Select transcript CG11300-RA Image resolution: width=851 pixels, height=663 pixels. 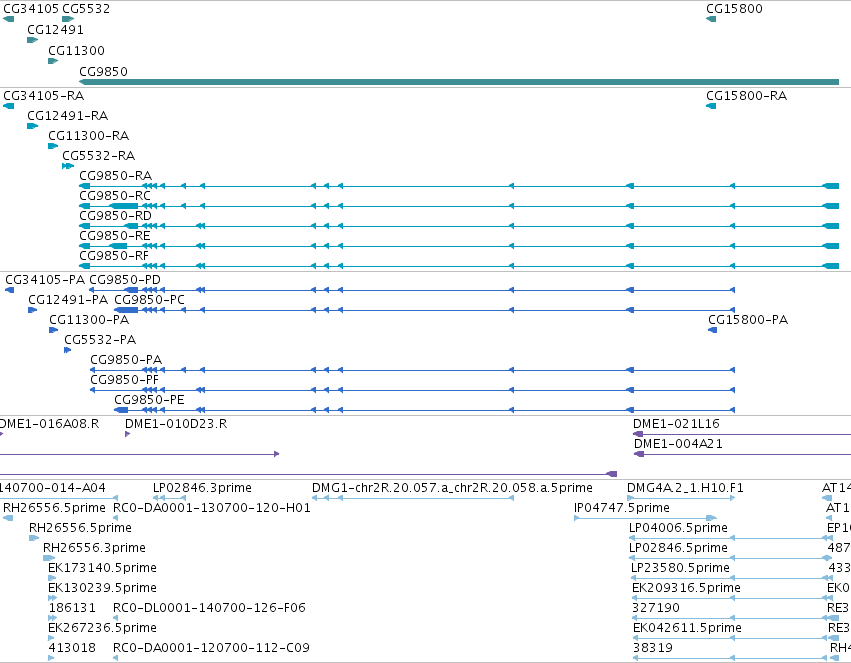[88, 136]
